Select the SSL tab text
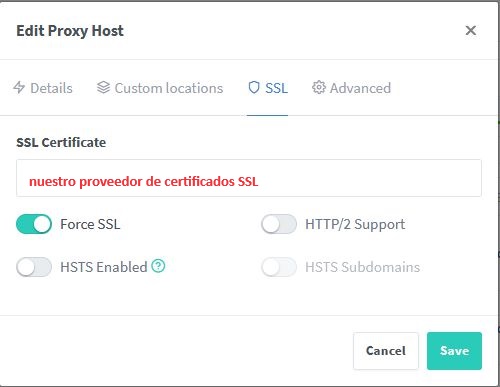This screenshot has height=387, width=500. point(276,88)
